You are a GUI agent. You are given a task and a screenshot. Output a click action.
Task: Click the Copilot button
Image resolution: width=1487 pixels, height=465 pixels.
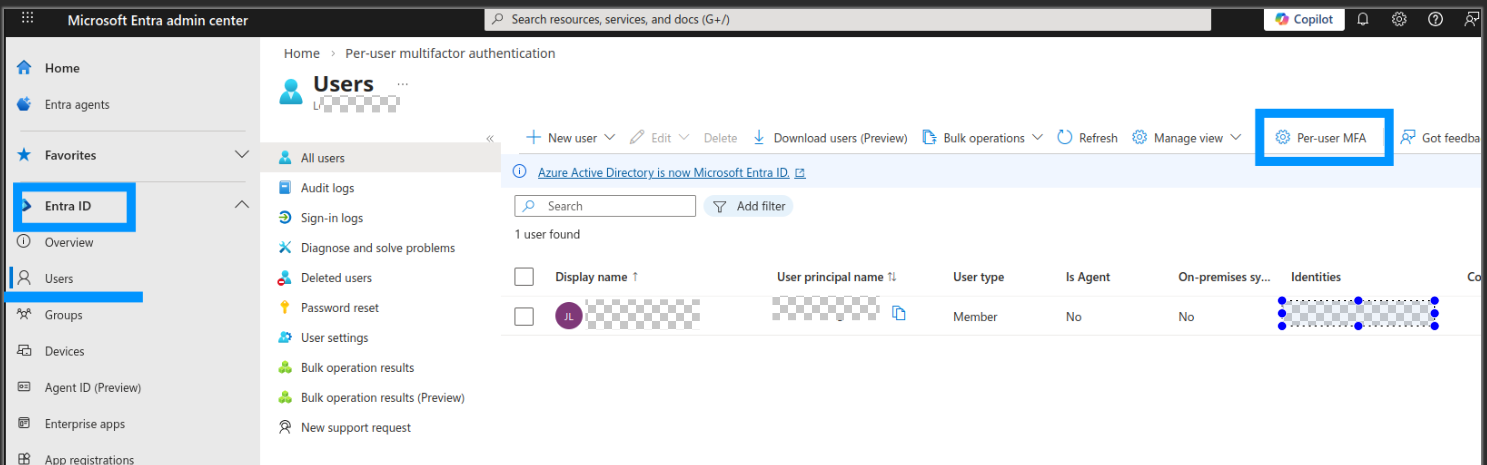pos(1304,19)
